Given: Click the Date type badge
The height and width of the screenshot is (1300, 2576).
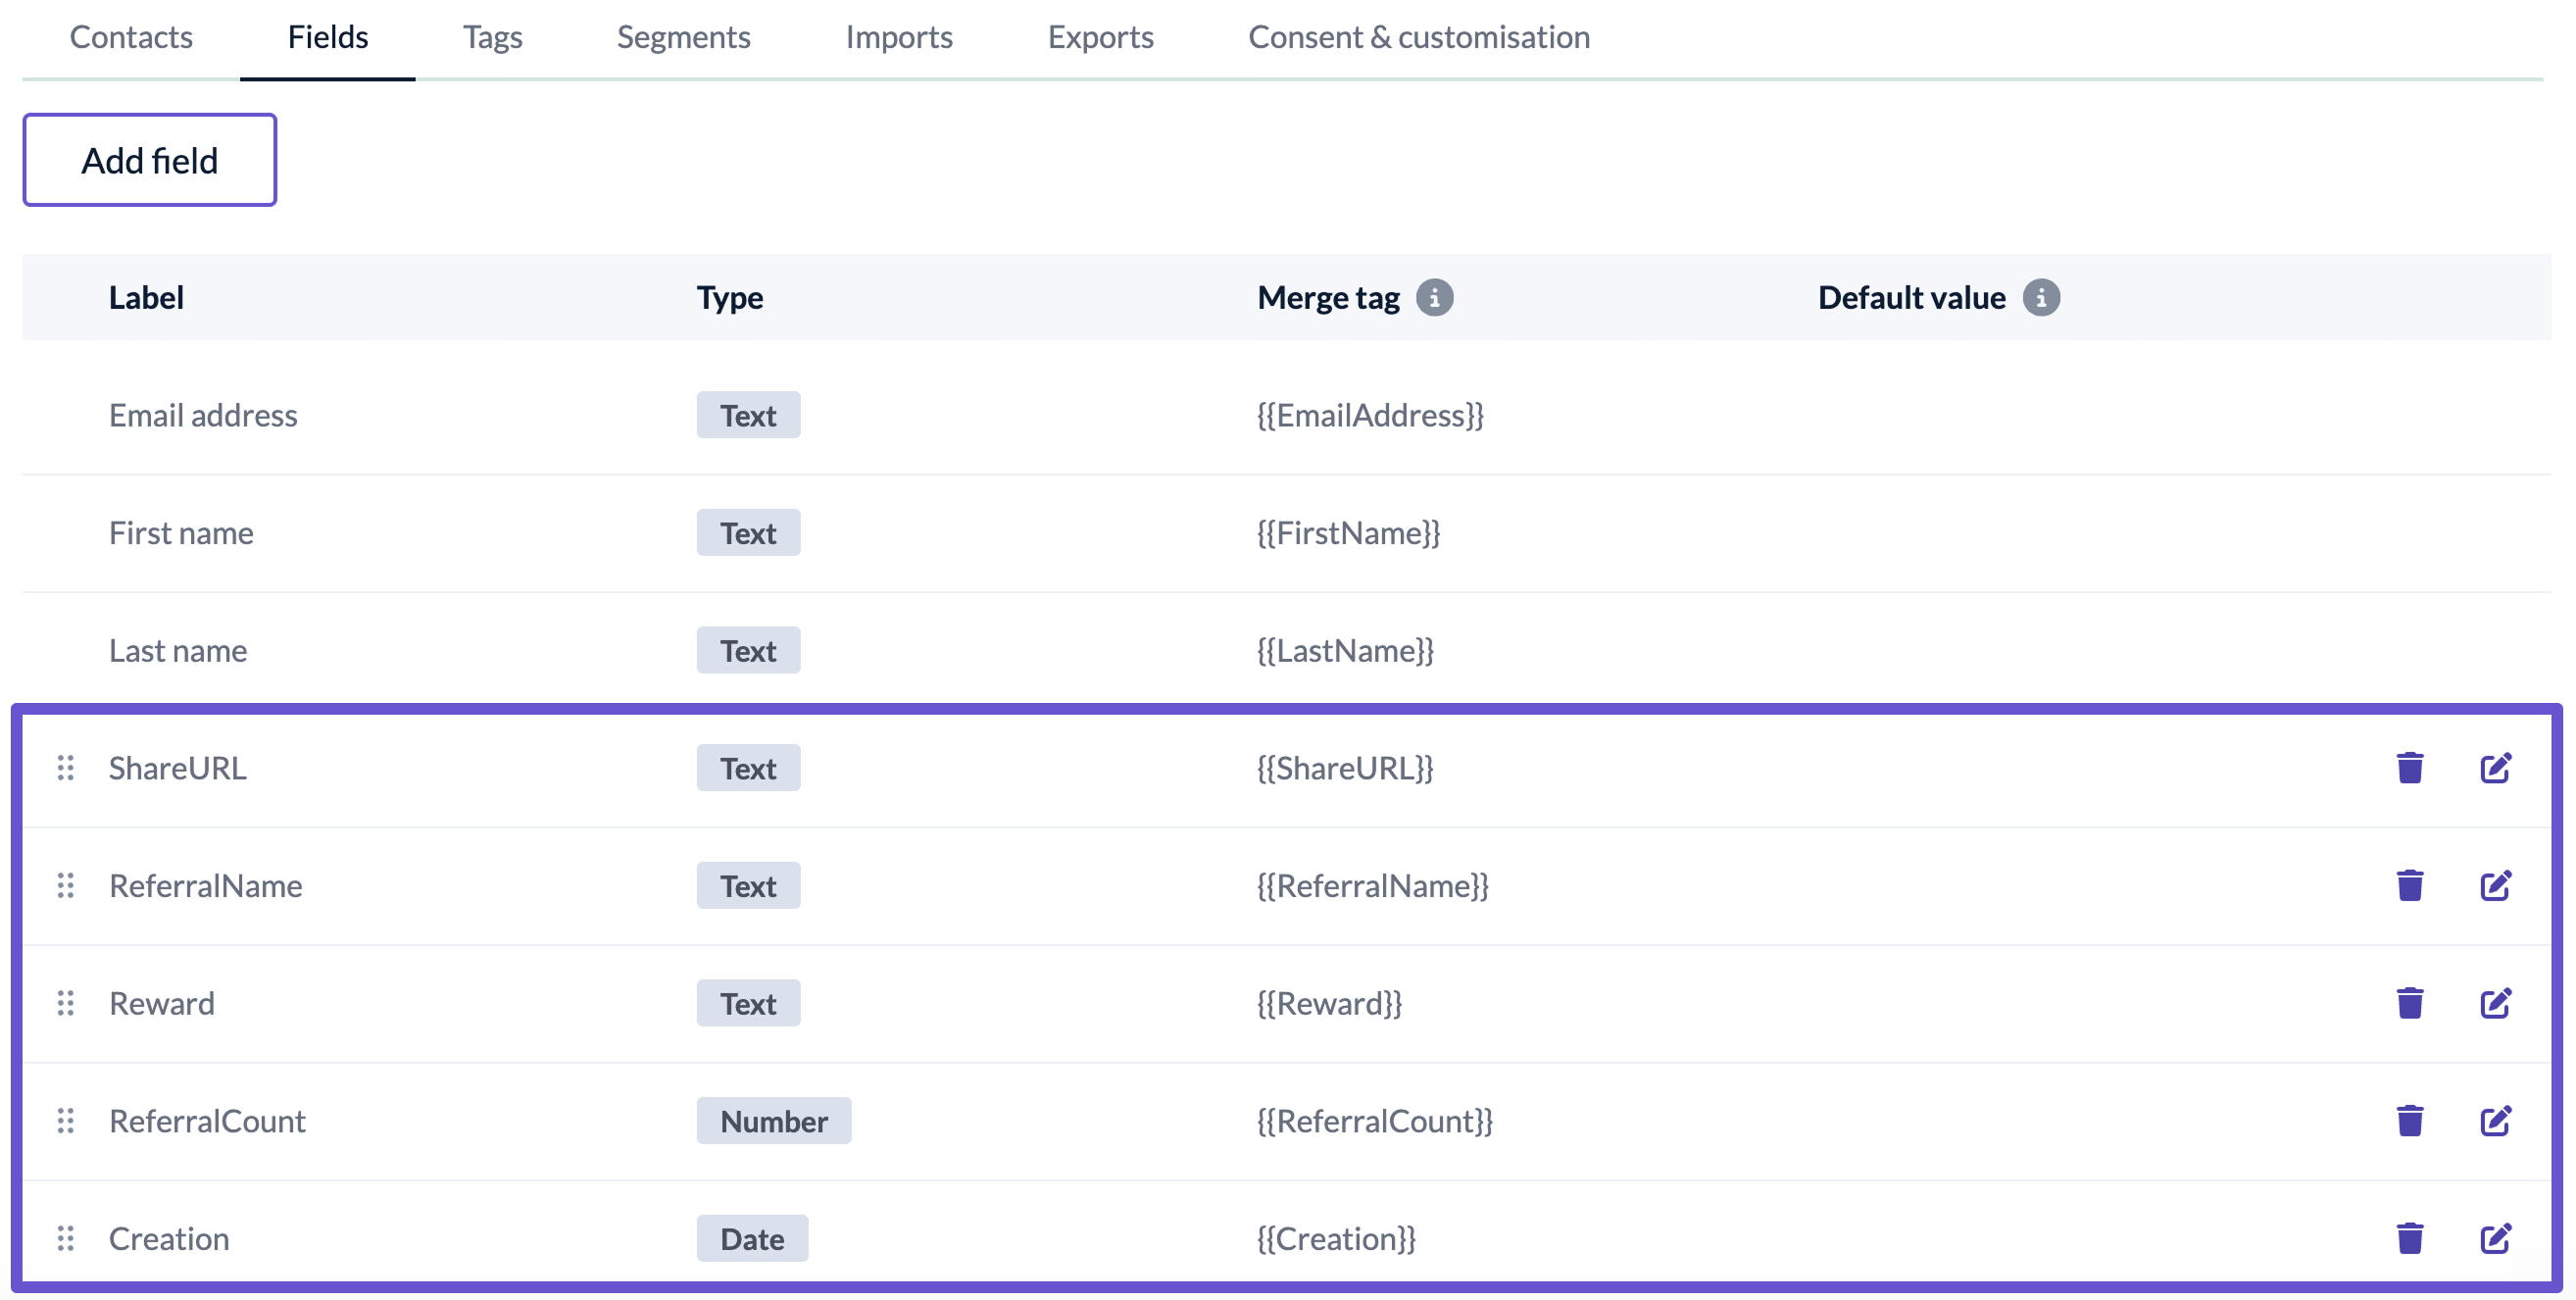Looking at the screenshot, I should click(x=752, y=1239).
